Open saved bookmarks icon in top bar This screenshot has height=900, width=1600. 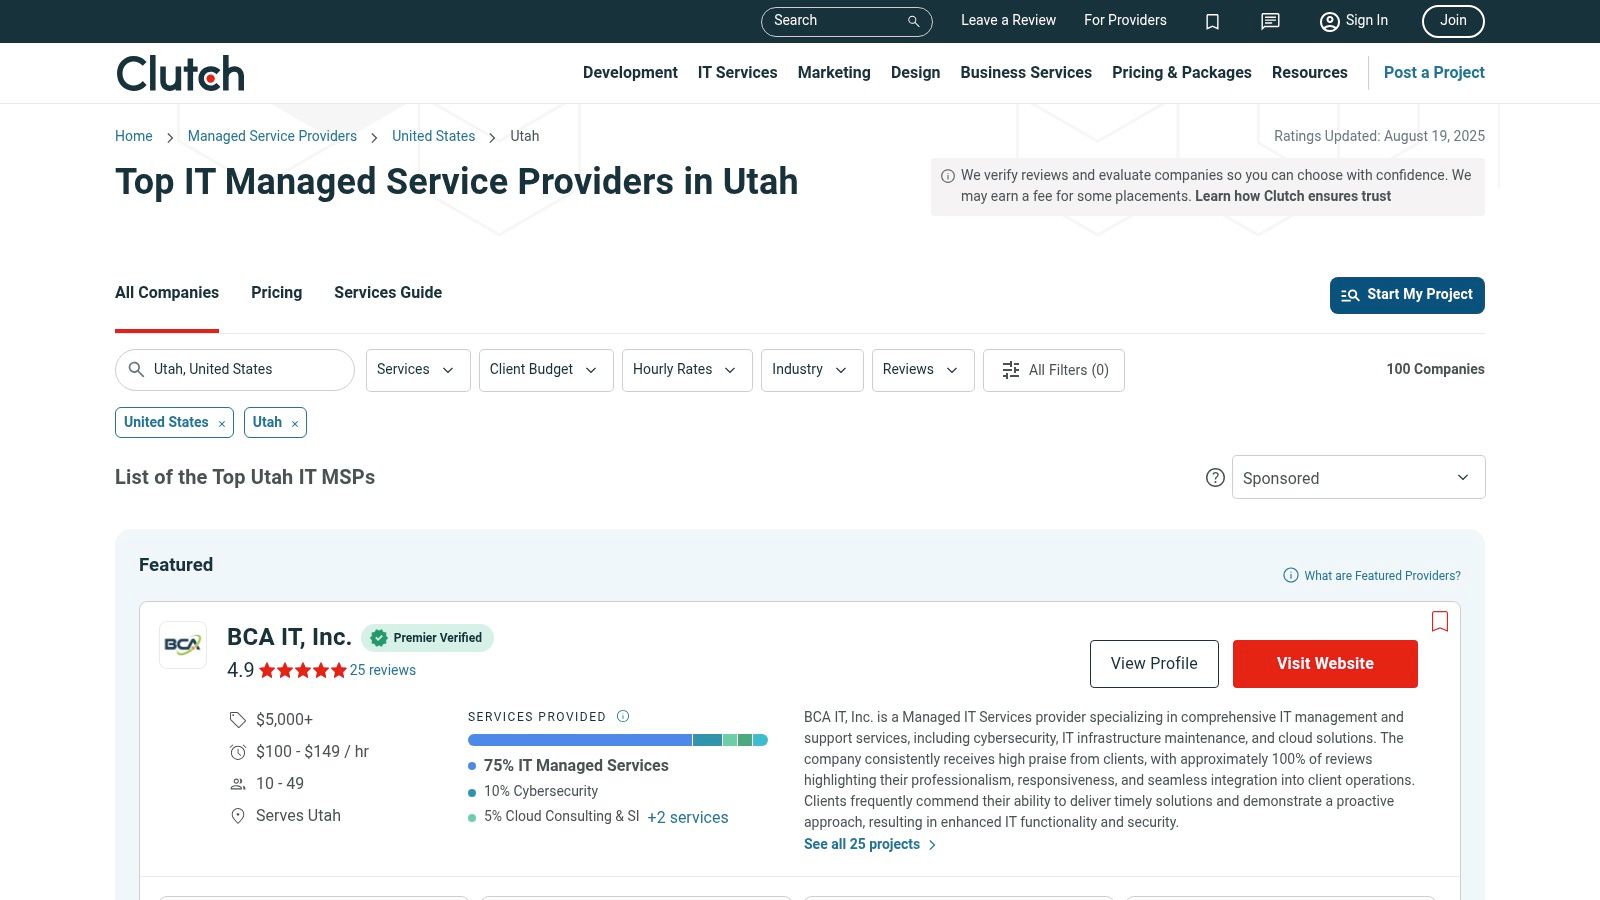pos(1212,21)
